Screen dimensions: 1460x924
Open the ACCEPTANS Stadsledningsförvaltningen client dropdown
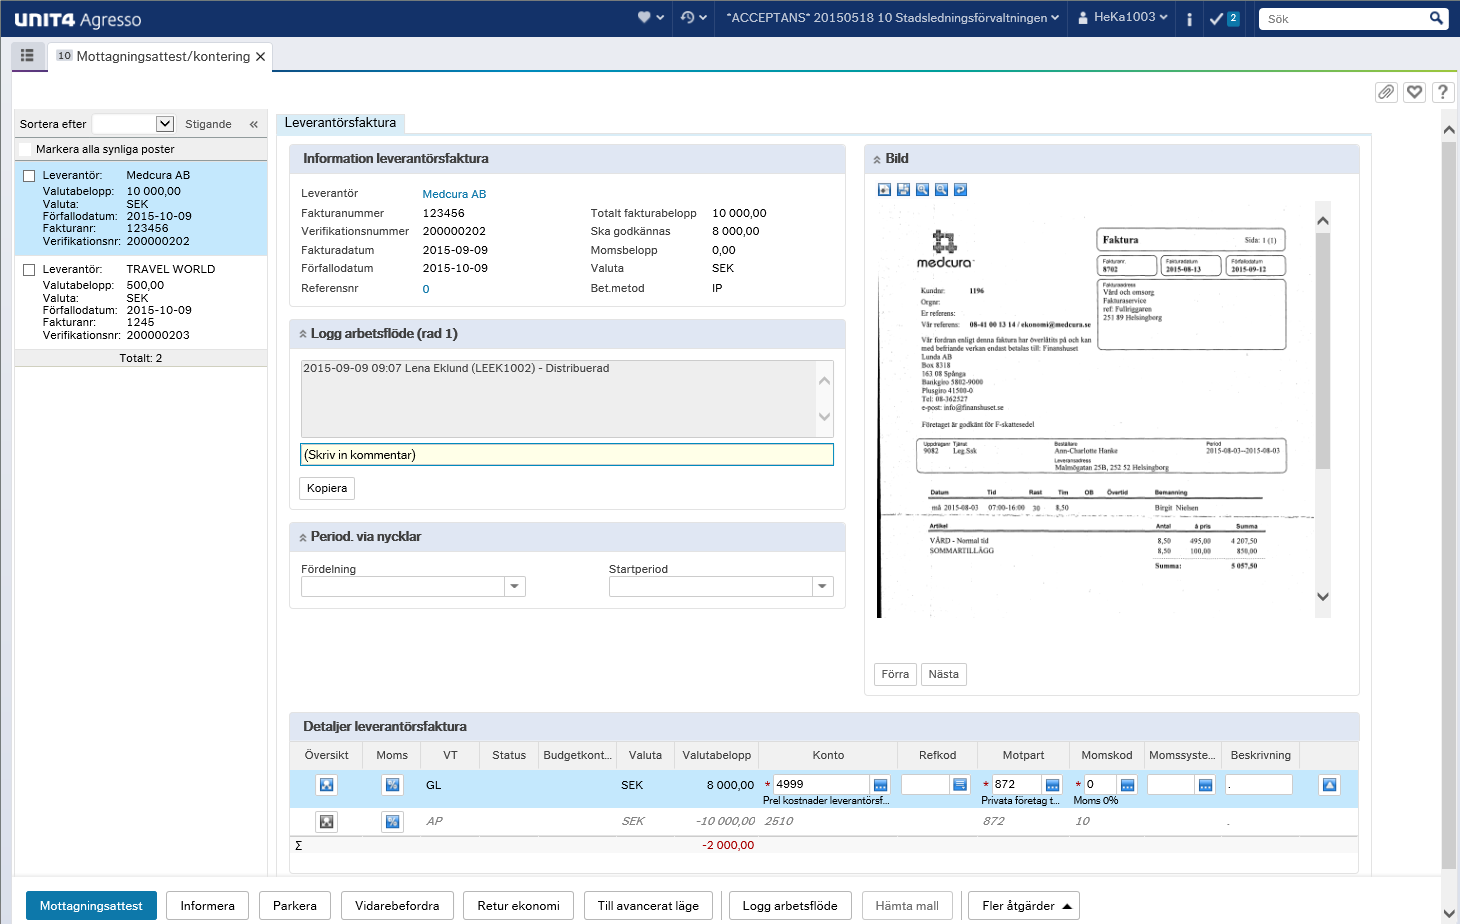[x=892, y=18]
